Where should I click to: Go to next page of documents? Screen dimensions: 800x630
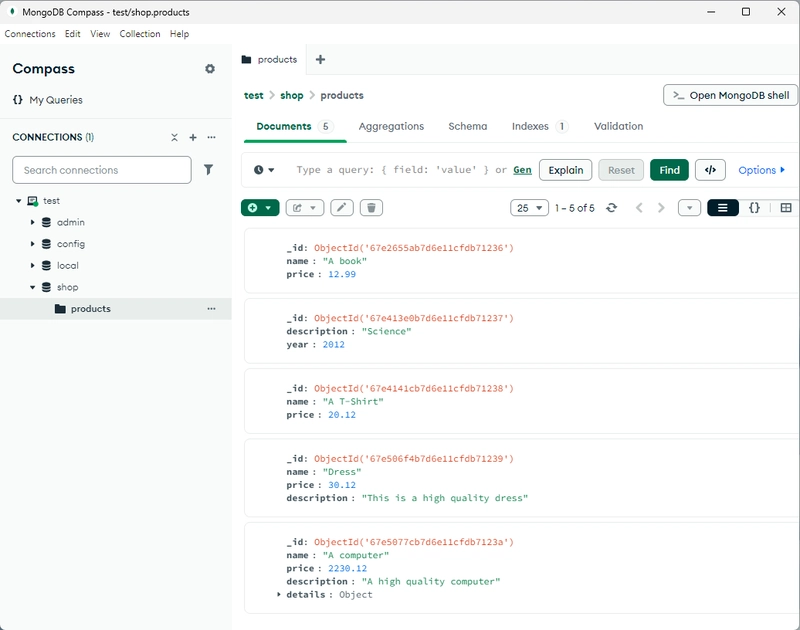click(x=661, y=208)
